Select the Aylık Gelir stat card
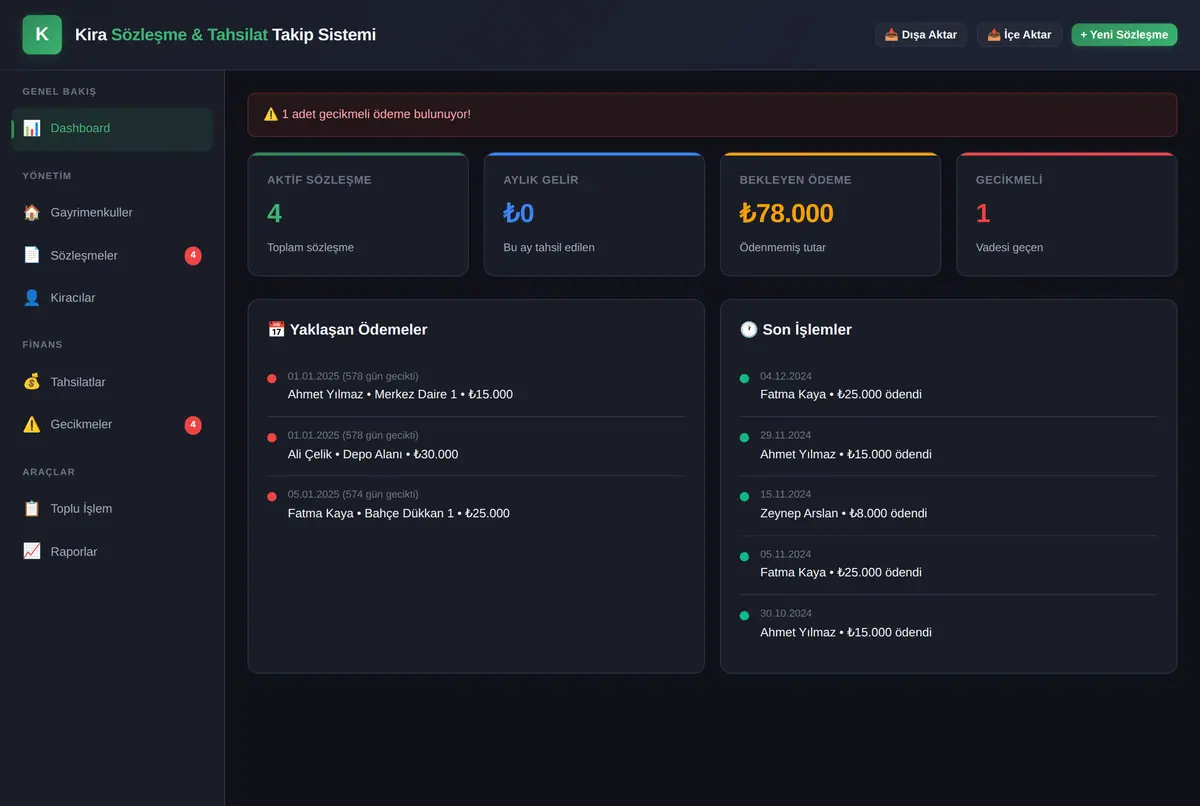 pos(594,214)
